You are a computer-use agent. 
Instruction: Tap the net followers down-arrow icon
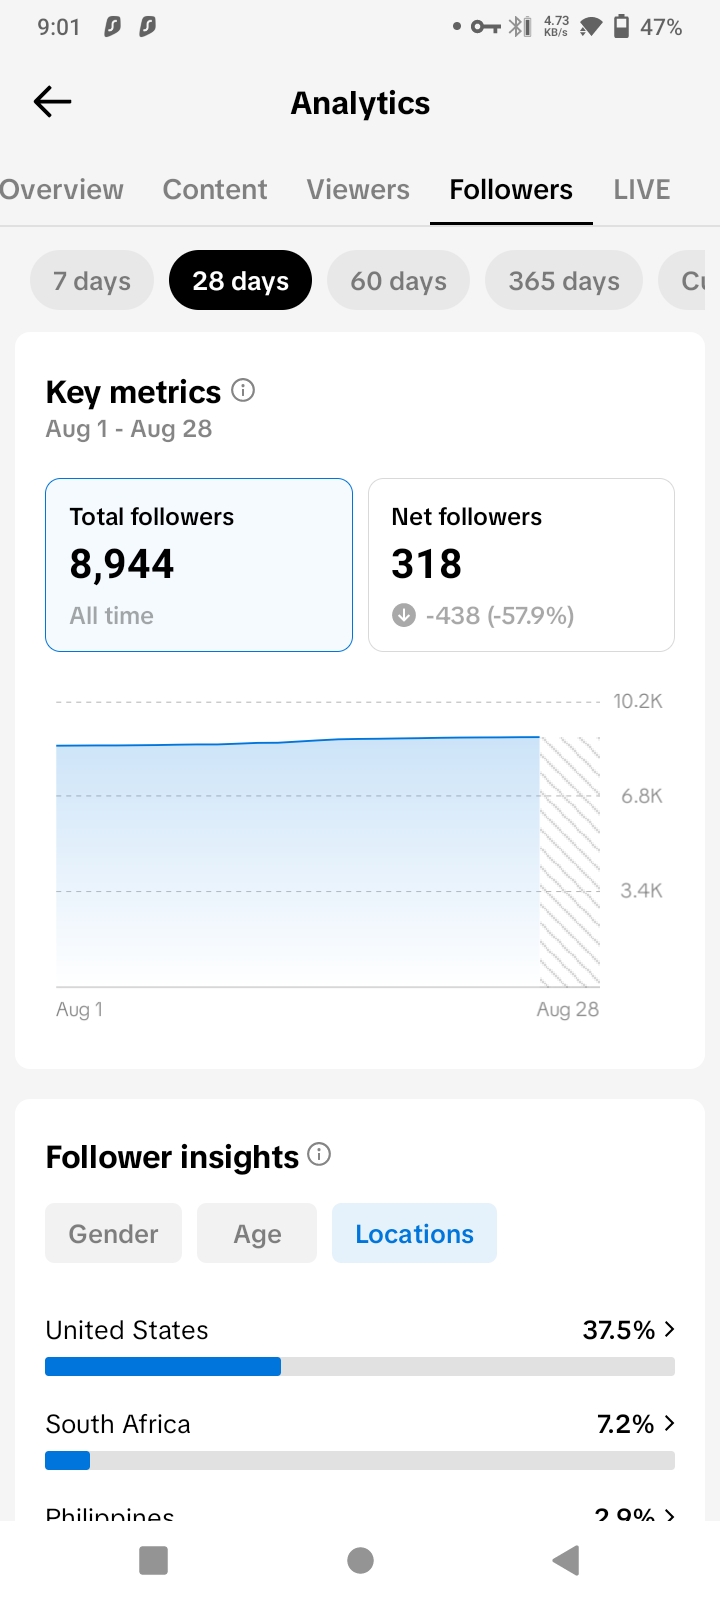[x=404, y=615]
